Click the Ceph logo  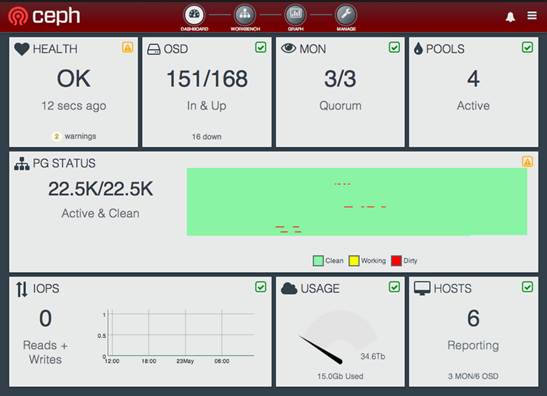(44, 16)
